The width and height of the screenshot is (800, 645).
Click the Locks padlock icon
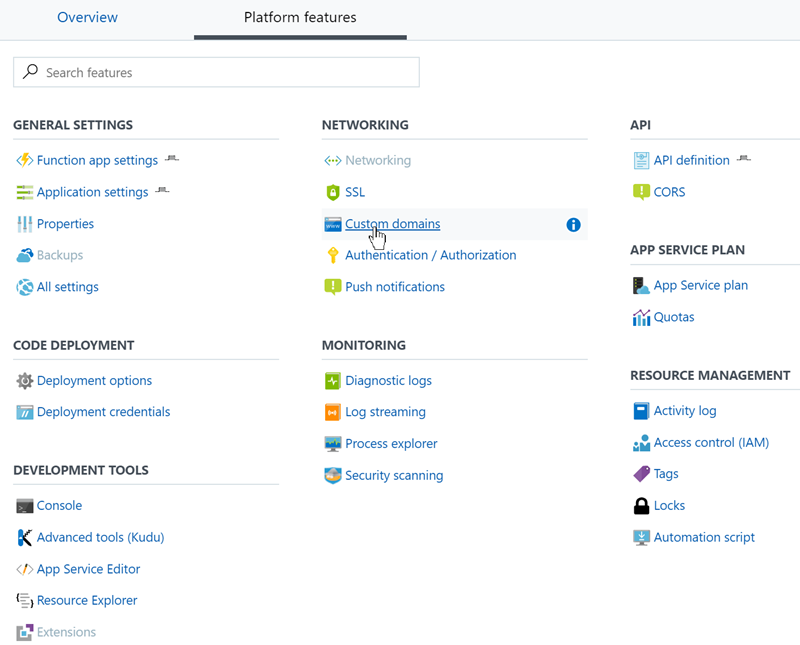(x=641, y=506)
